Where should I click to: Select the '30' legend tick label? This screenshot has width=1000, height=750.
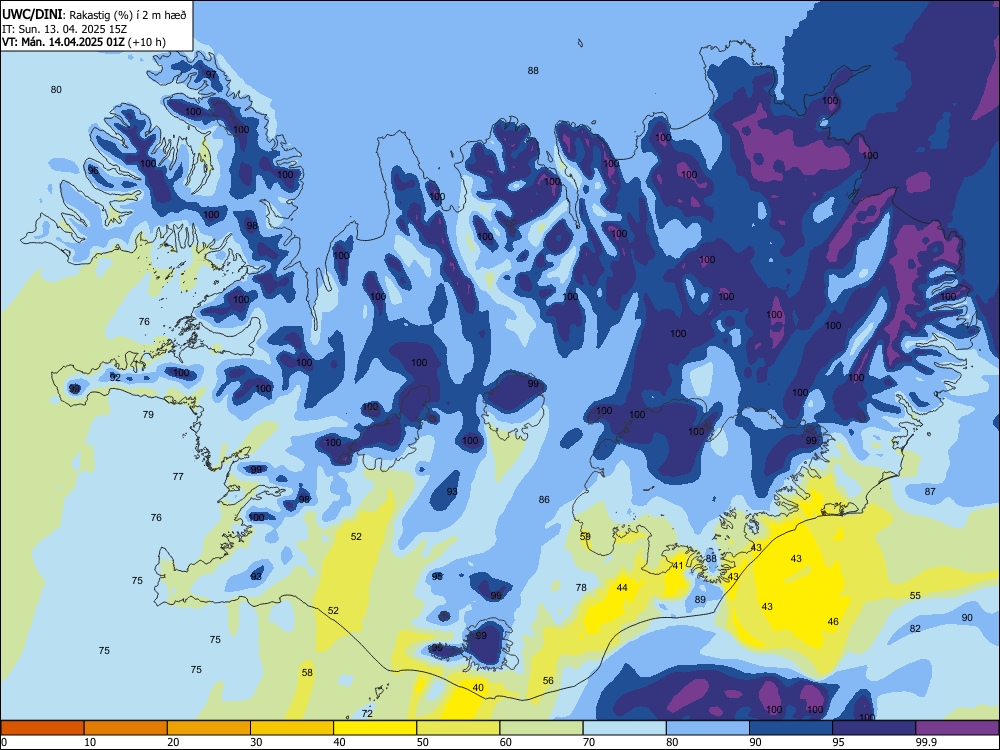click(256, 742)
